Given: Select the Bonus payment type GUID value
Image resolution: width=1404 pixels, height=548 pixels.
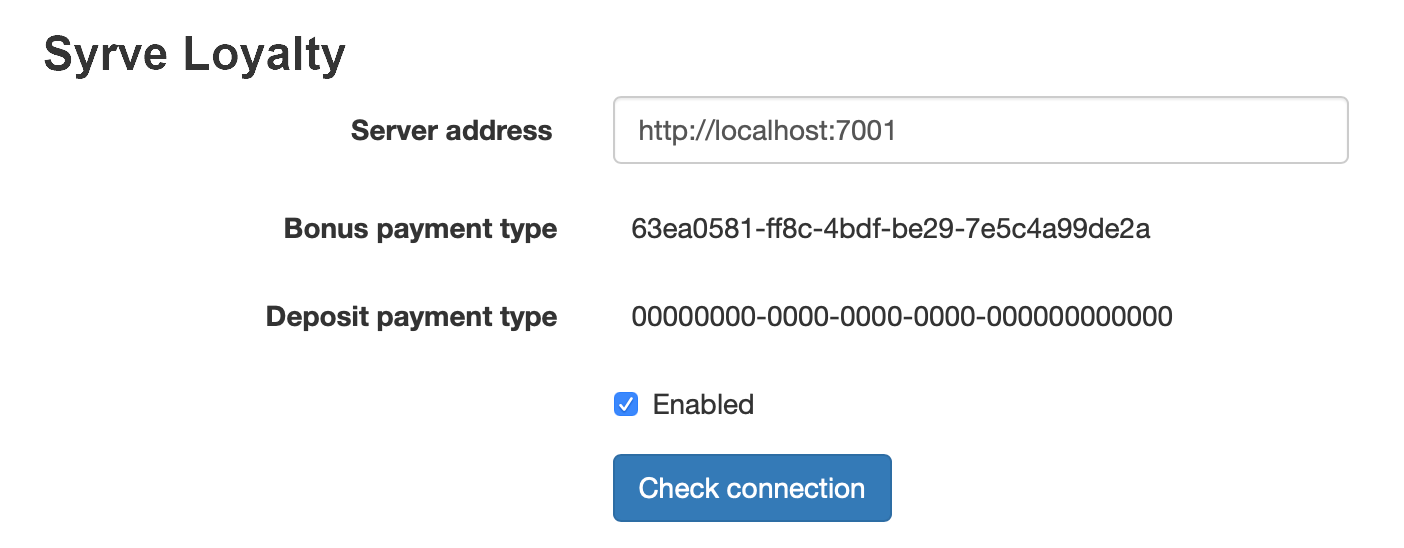Looking at the screenshot, I should (891, 229).
